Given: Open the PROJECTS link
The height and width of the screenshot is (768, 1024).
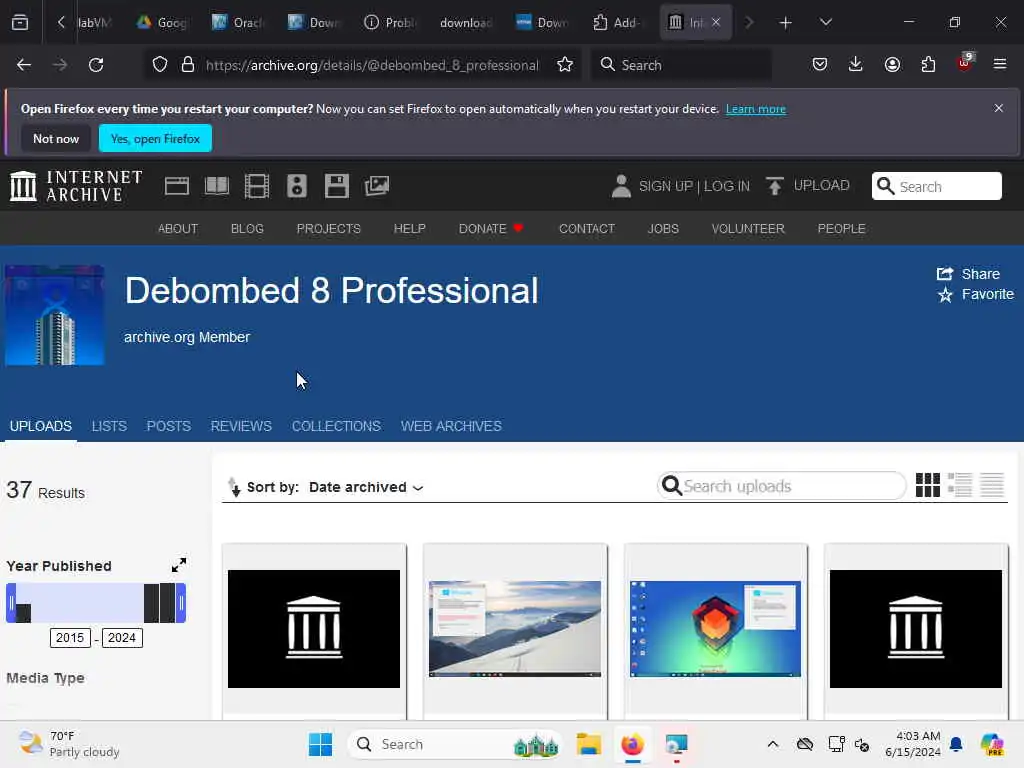Looking at the screenshot, I should tap(328, 229).
